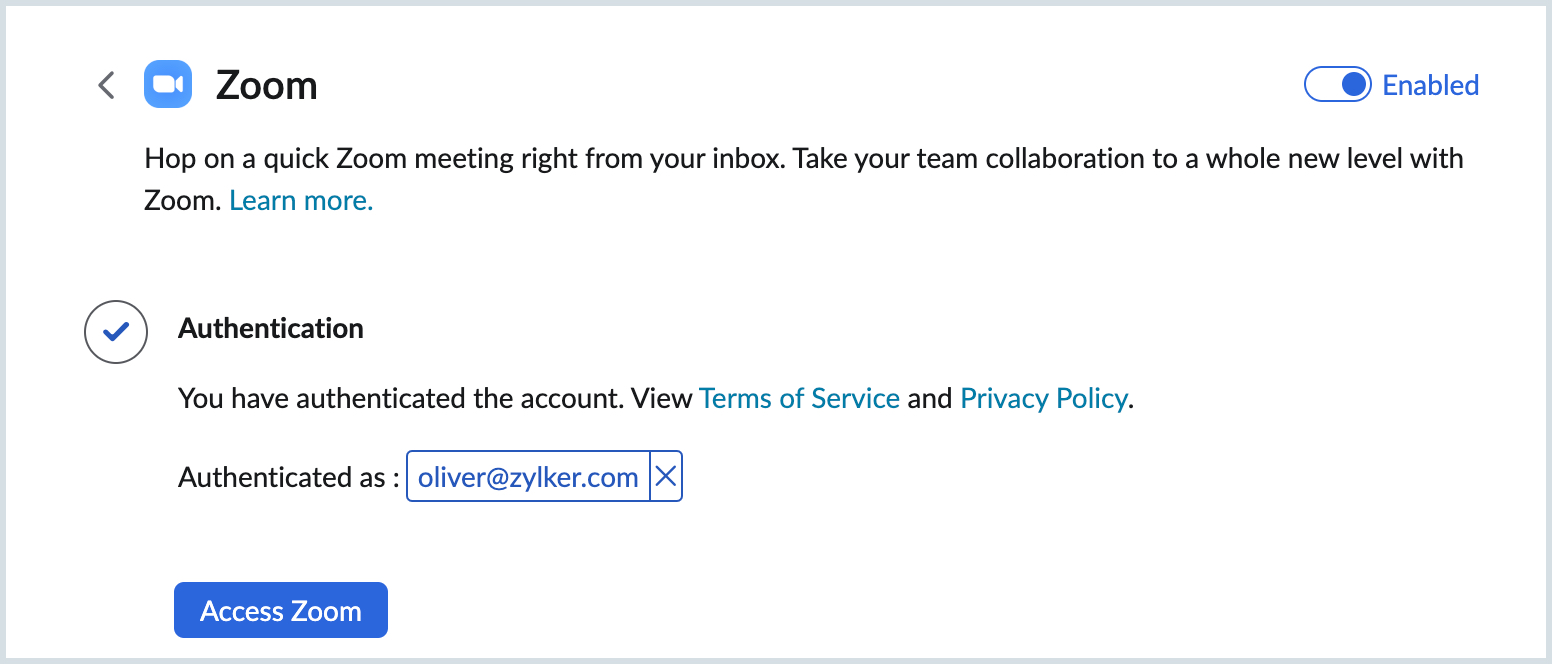
Task: Click the Zoom page title
Action: [267, 87]
